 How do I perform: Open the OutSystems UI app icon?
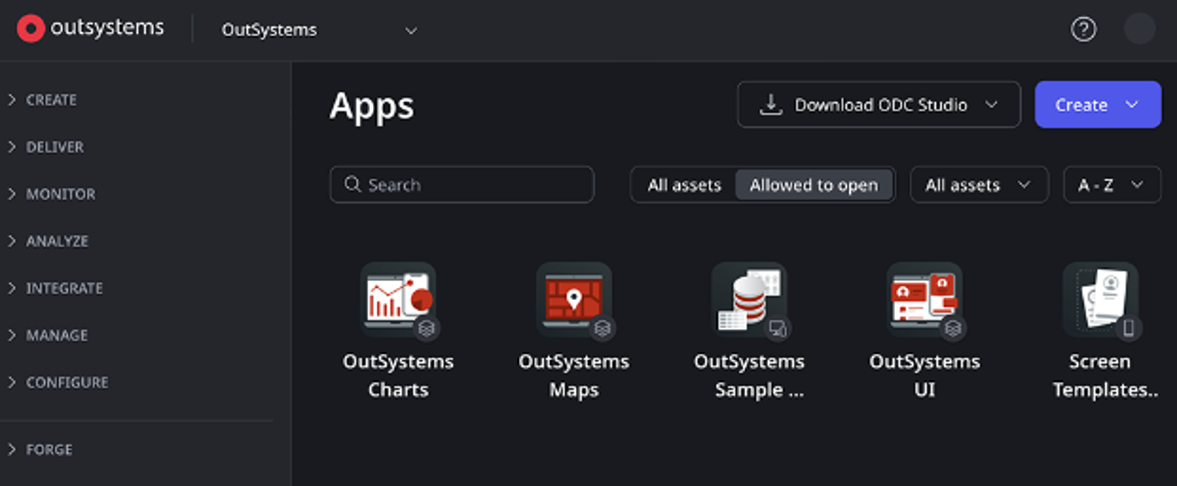pos(925,299)
